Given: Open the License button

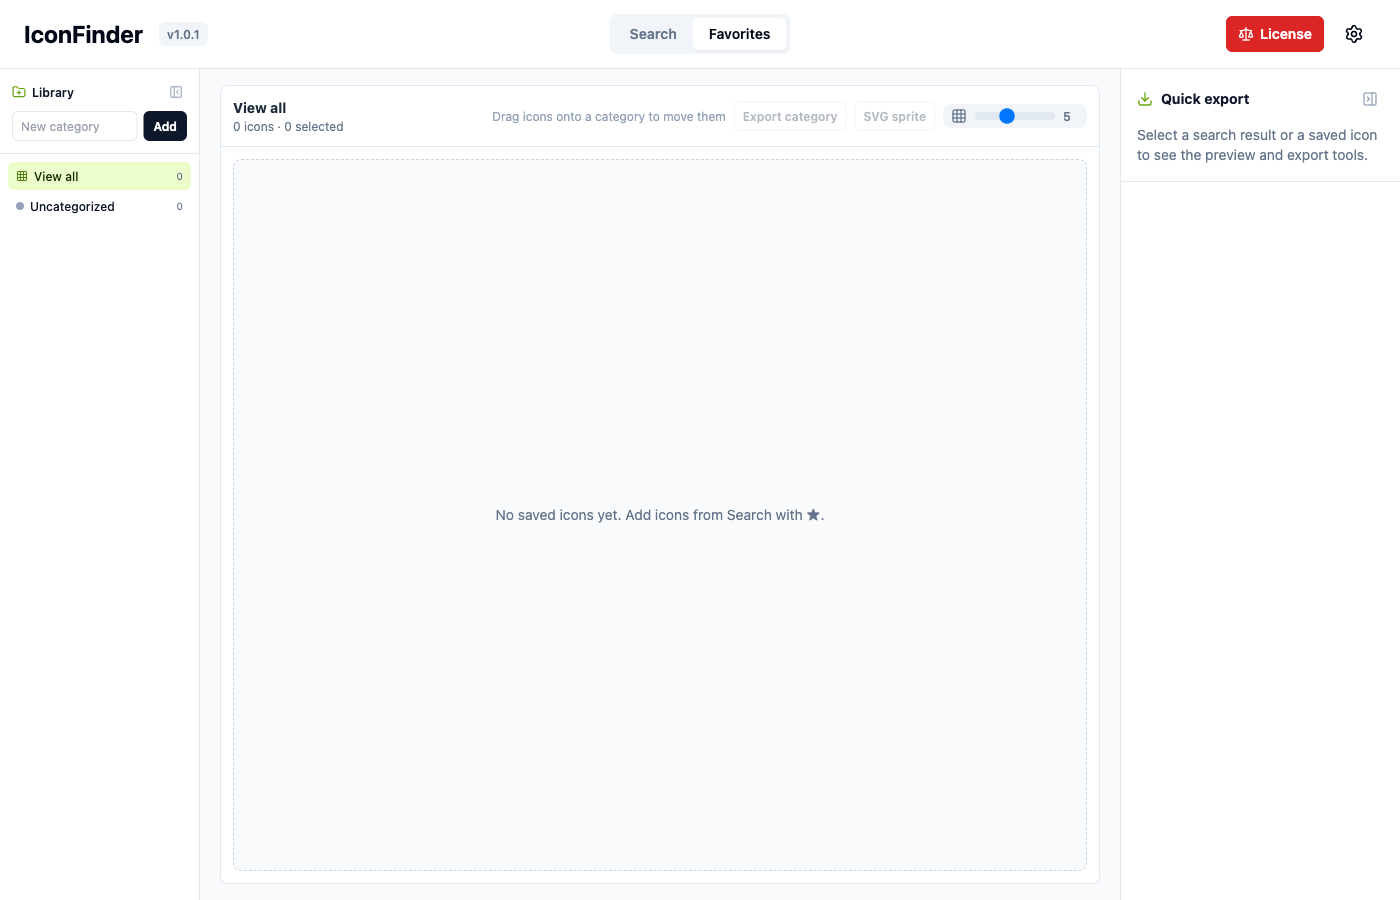Looking at the screenshot, I should pyautogui.click(x=1275, y=34).
